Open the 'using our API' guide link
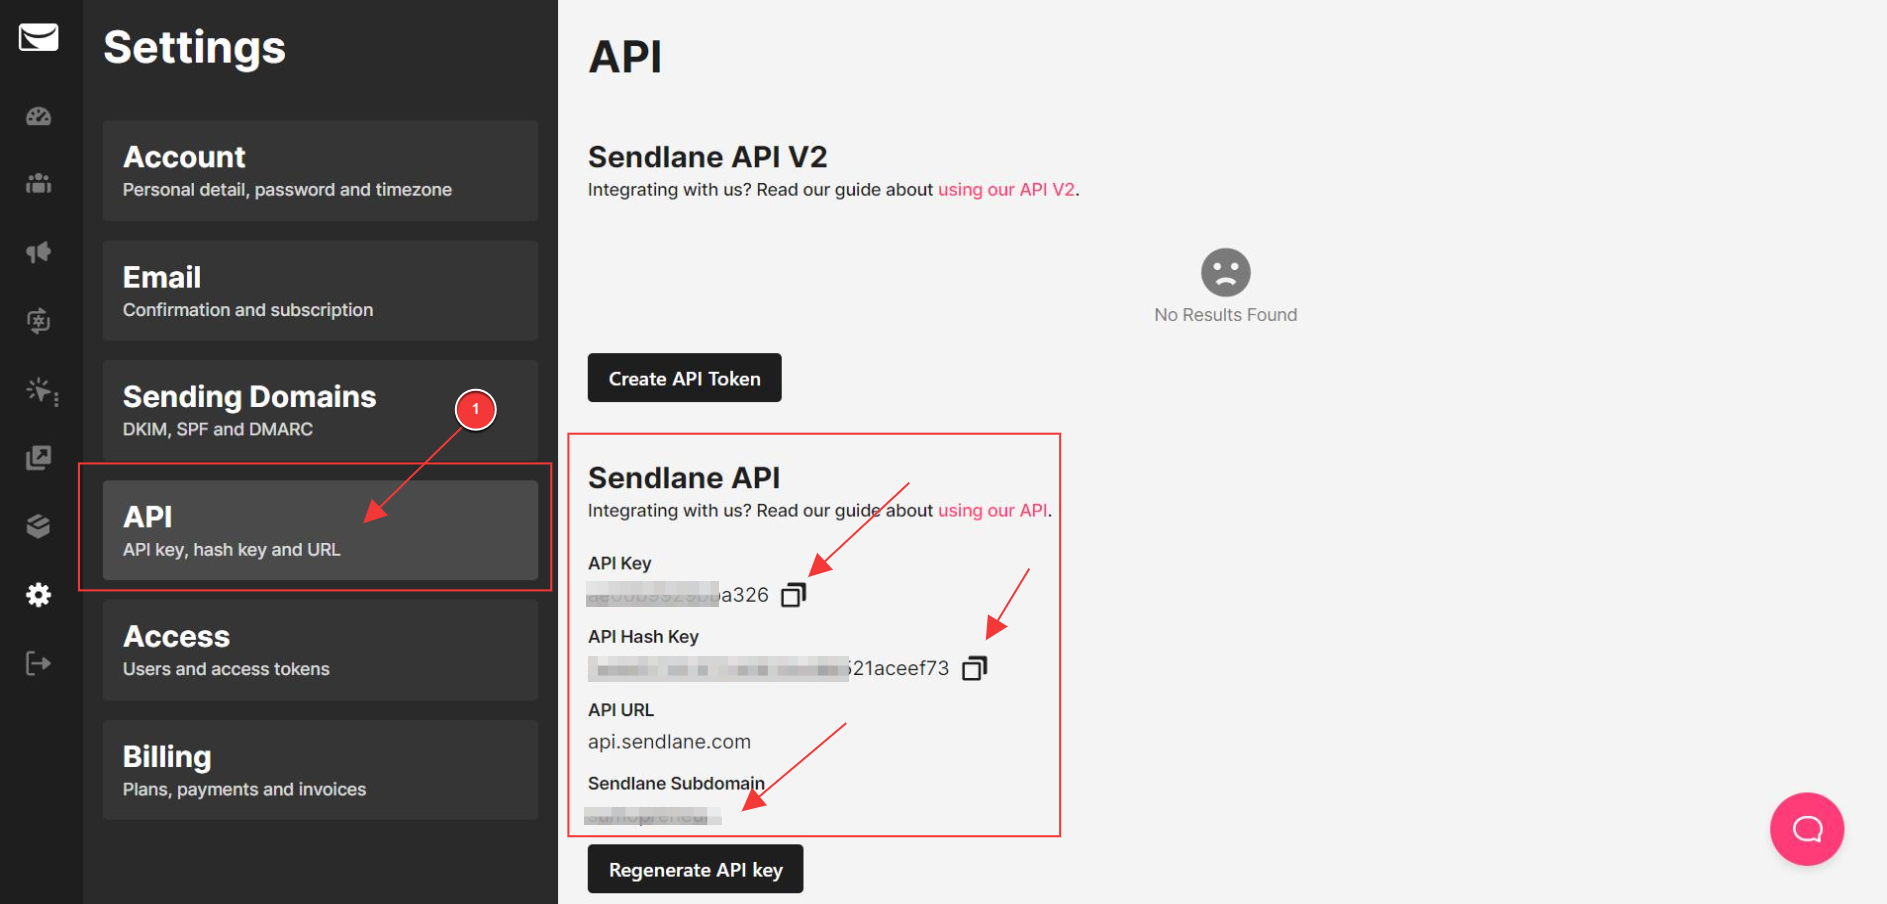This screenshot has height=904, width=1887. 992,510
